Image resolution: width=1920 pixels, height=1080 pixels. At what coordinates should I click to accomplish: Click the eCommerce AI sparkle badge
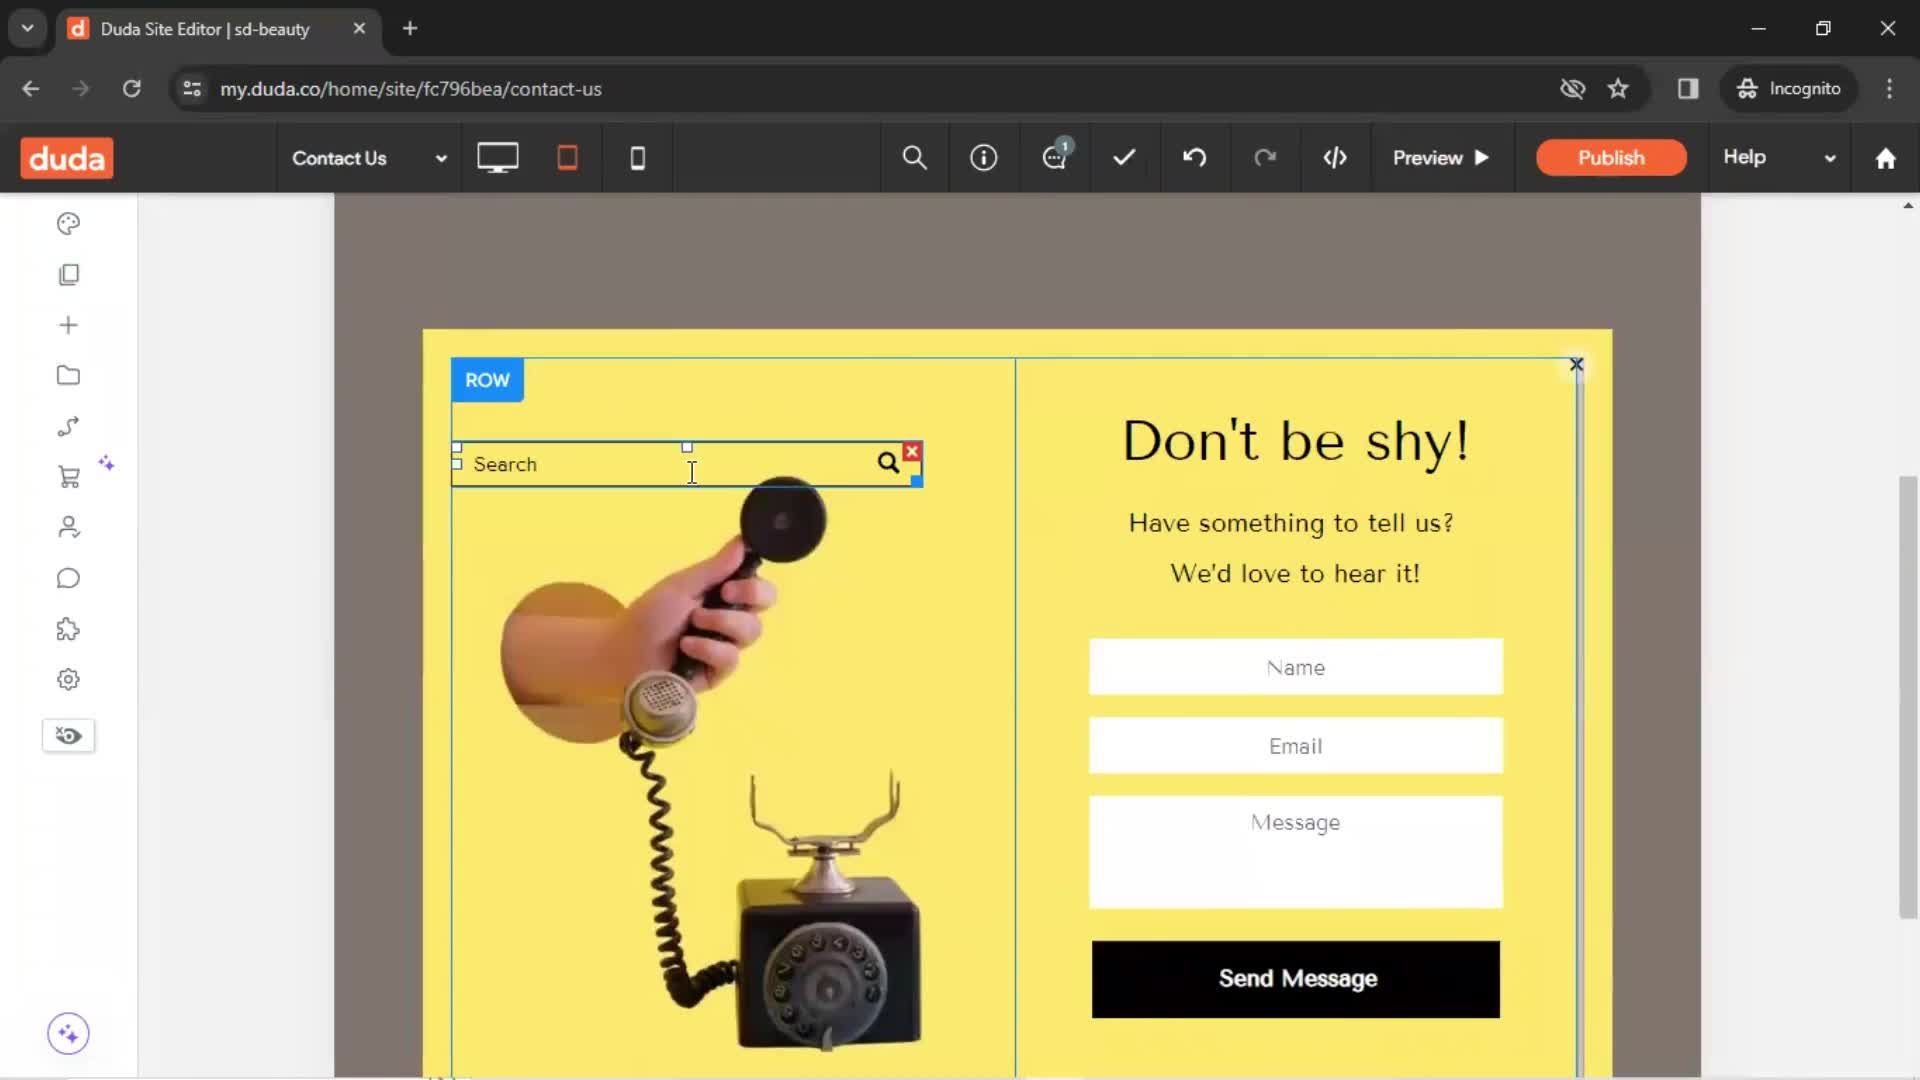(x=106, y=463)
